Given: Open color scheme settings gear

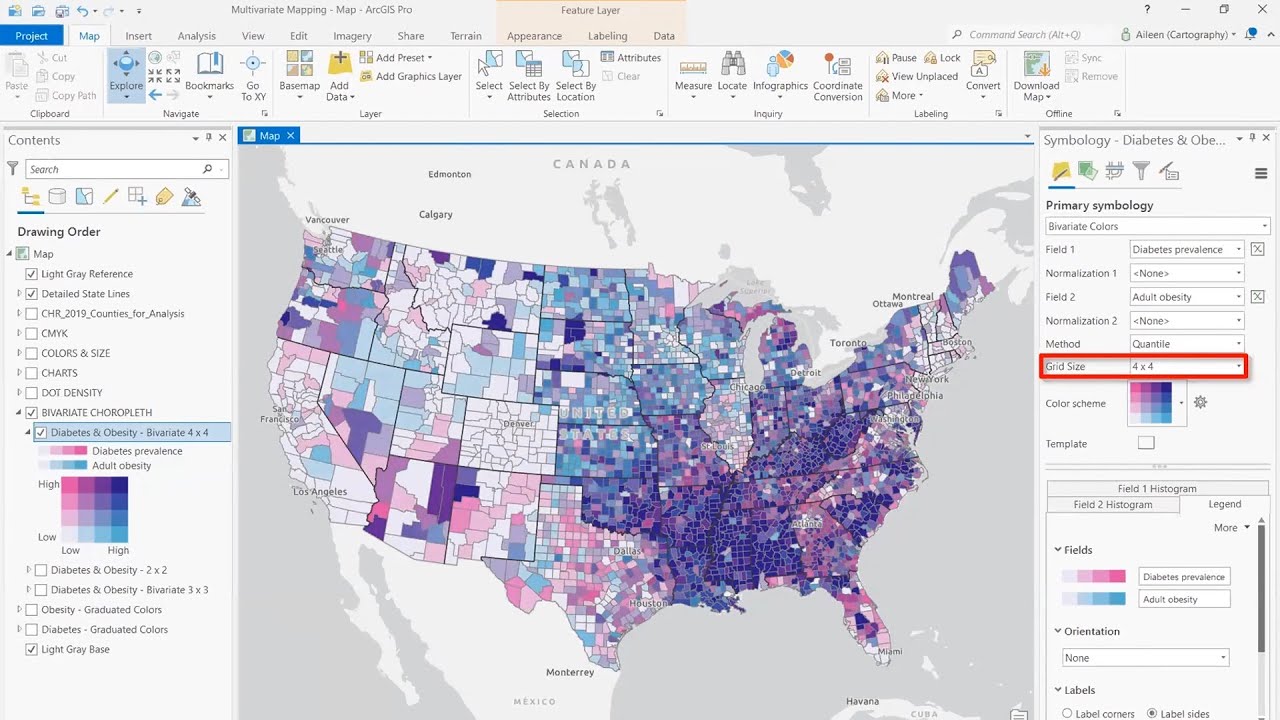Looking at the screenshot, I should [1201, 403].
